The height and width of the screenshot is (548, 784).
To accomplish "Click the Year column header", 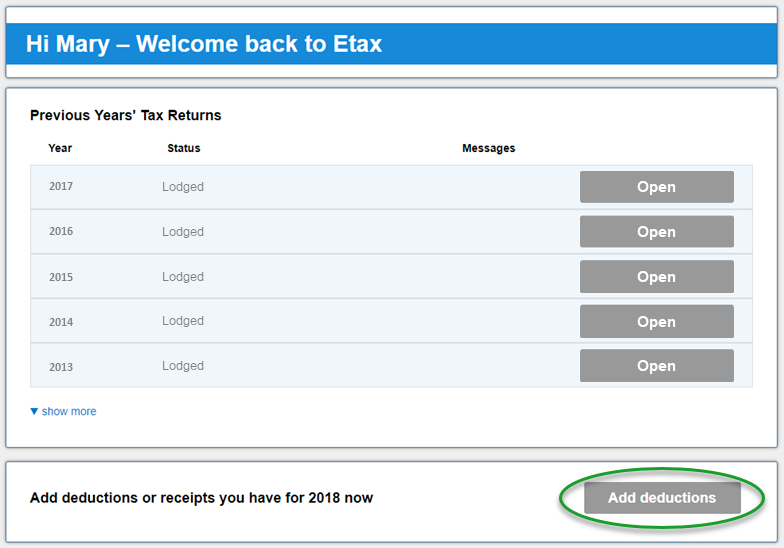I will click(60, 148).
